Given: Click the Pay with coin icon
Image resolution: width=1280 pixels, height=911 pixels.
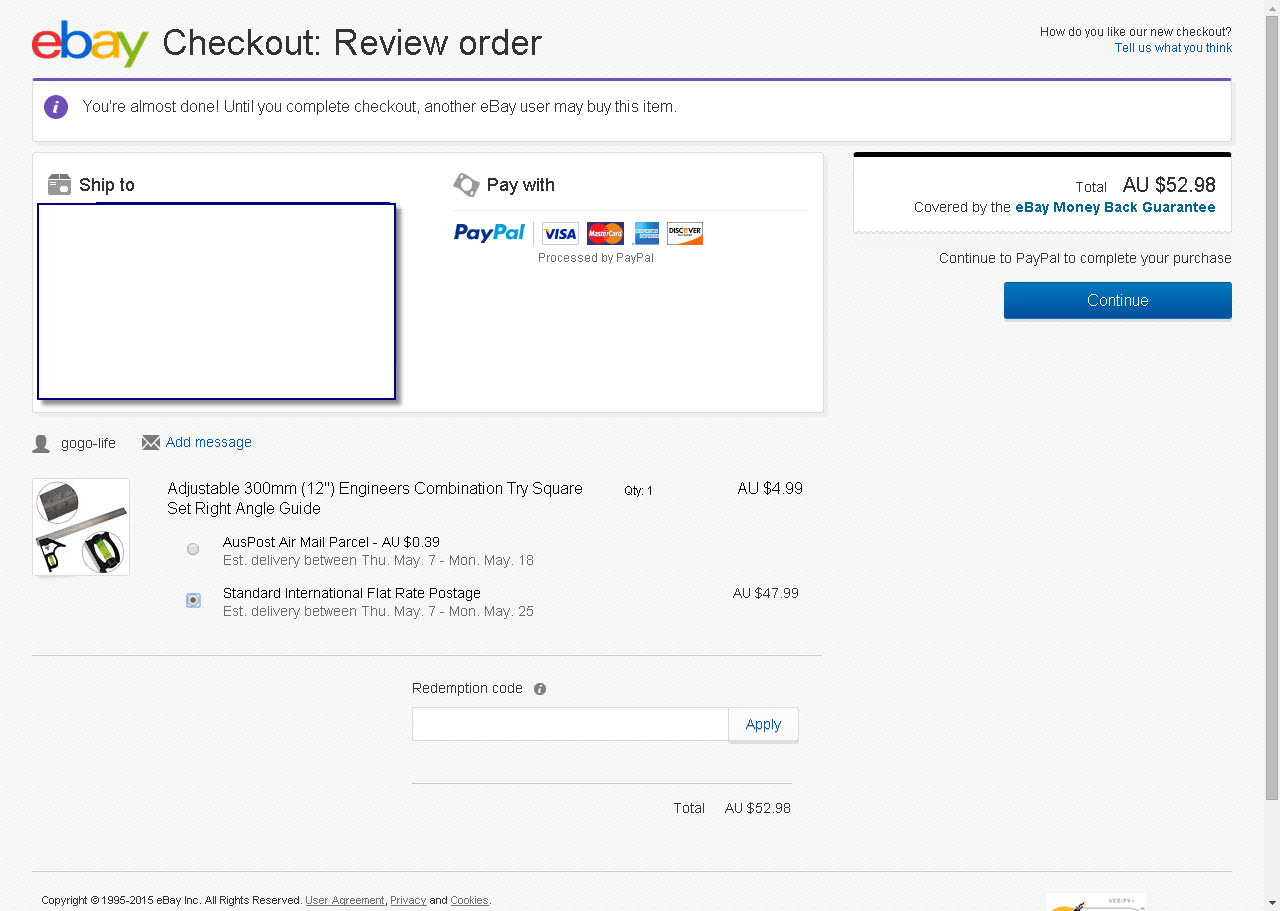Looking at the screenshot, I should pyautogui.click(x=466, y=184).
